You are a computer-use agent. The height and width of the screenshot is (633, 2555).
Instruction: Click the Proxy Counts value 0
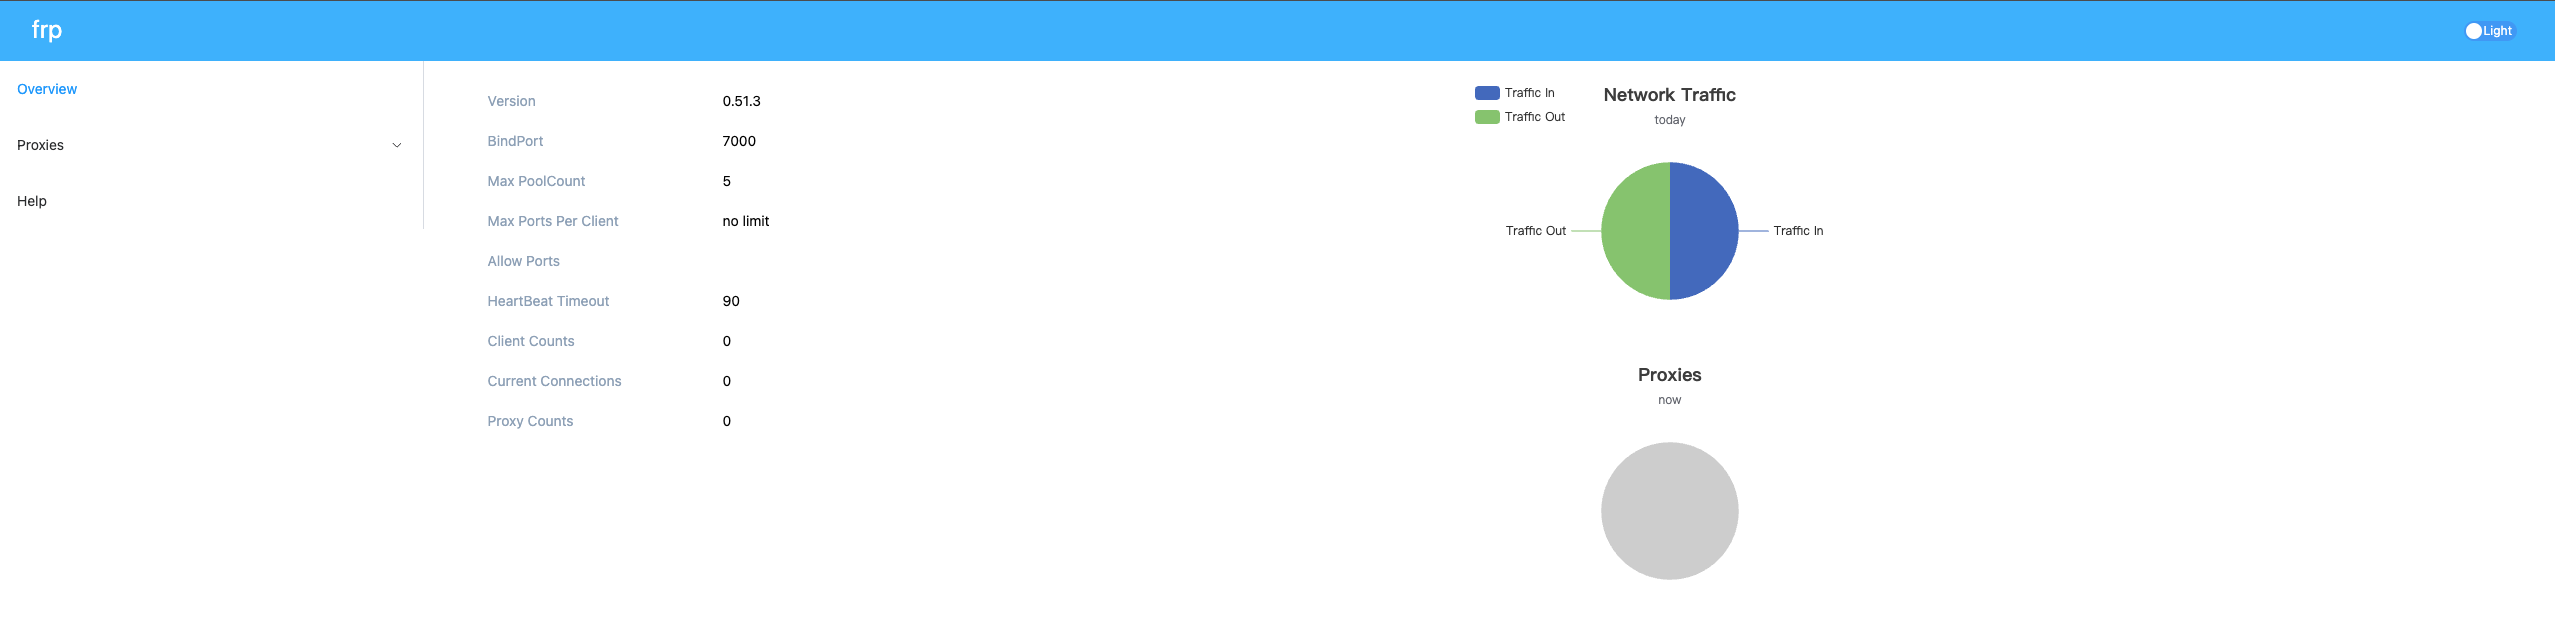click(727, 421)
